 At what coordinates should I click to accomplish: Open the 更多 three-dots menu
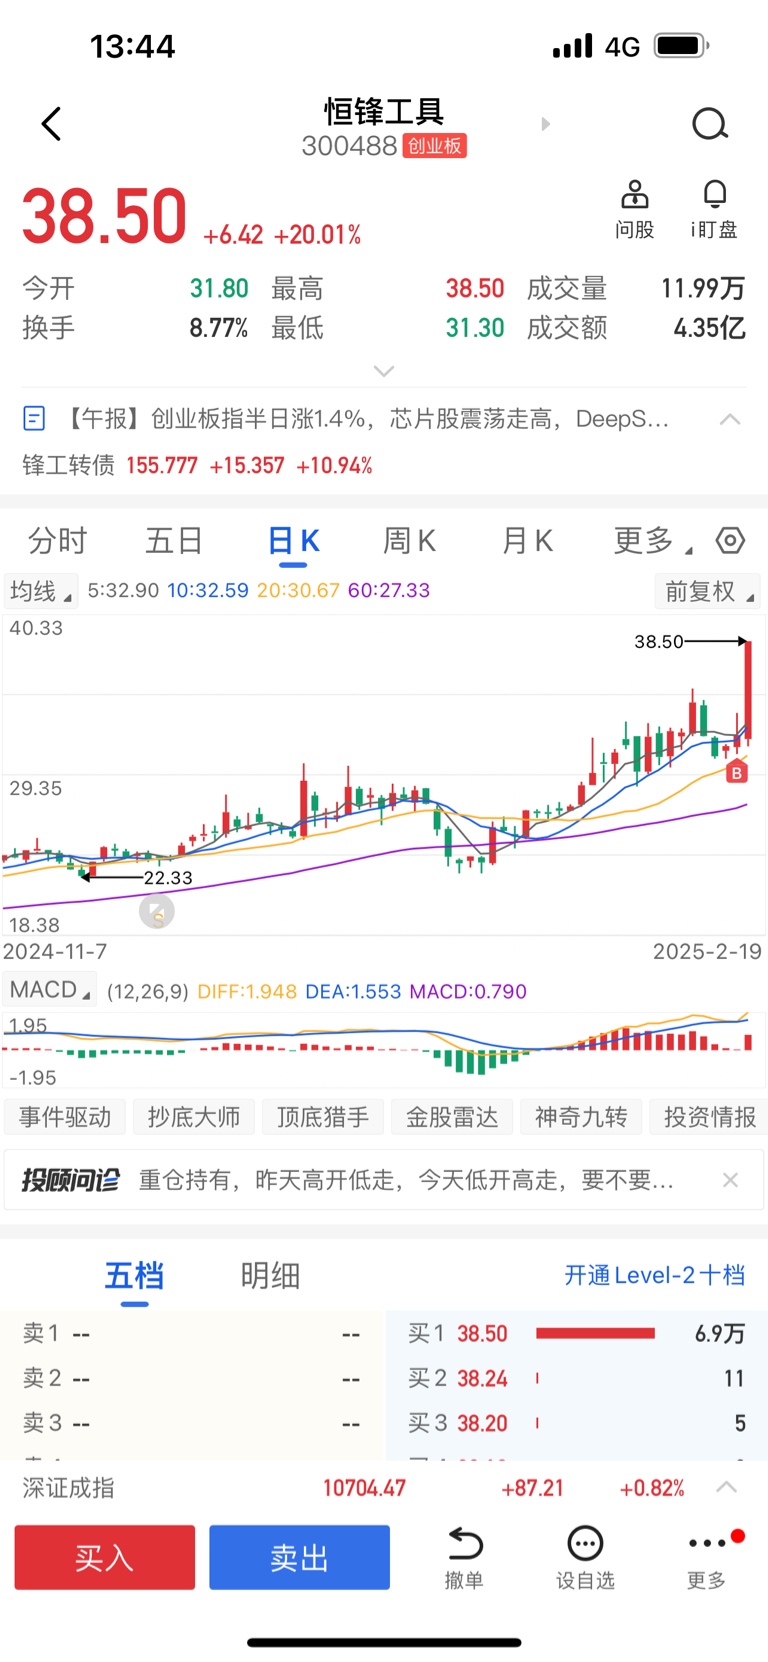(x=707, y=1544)
